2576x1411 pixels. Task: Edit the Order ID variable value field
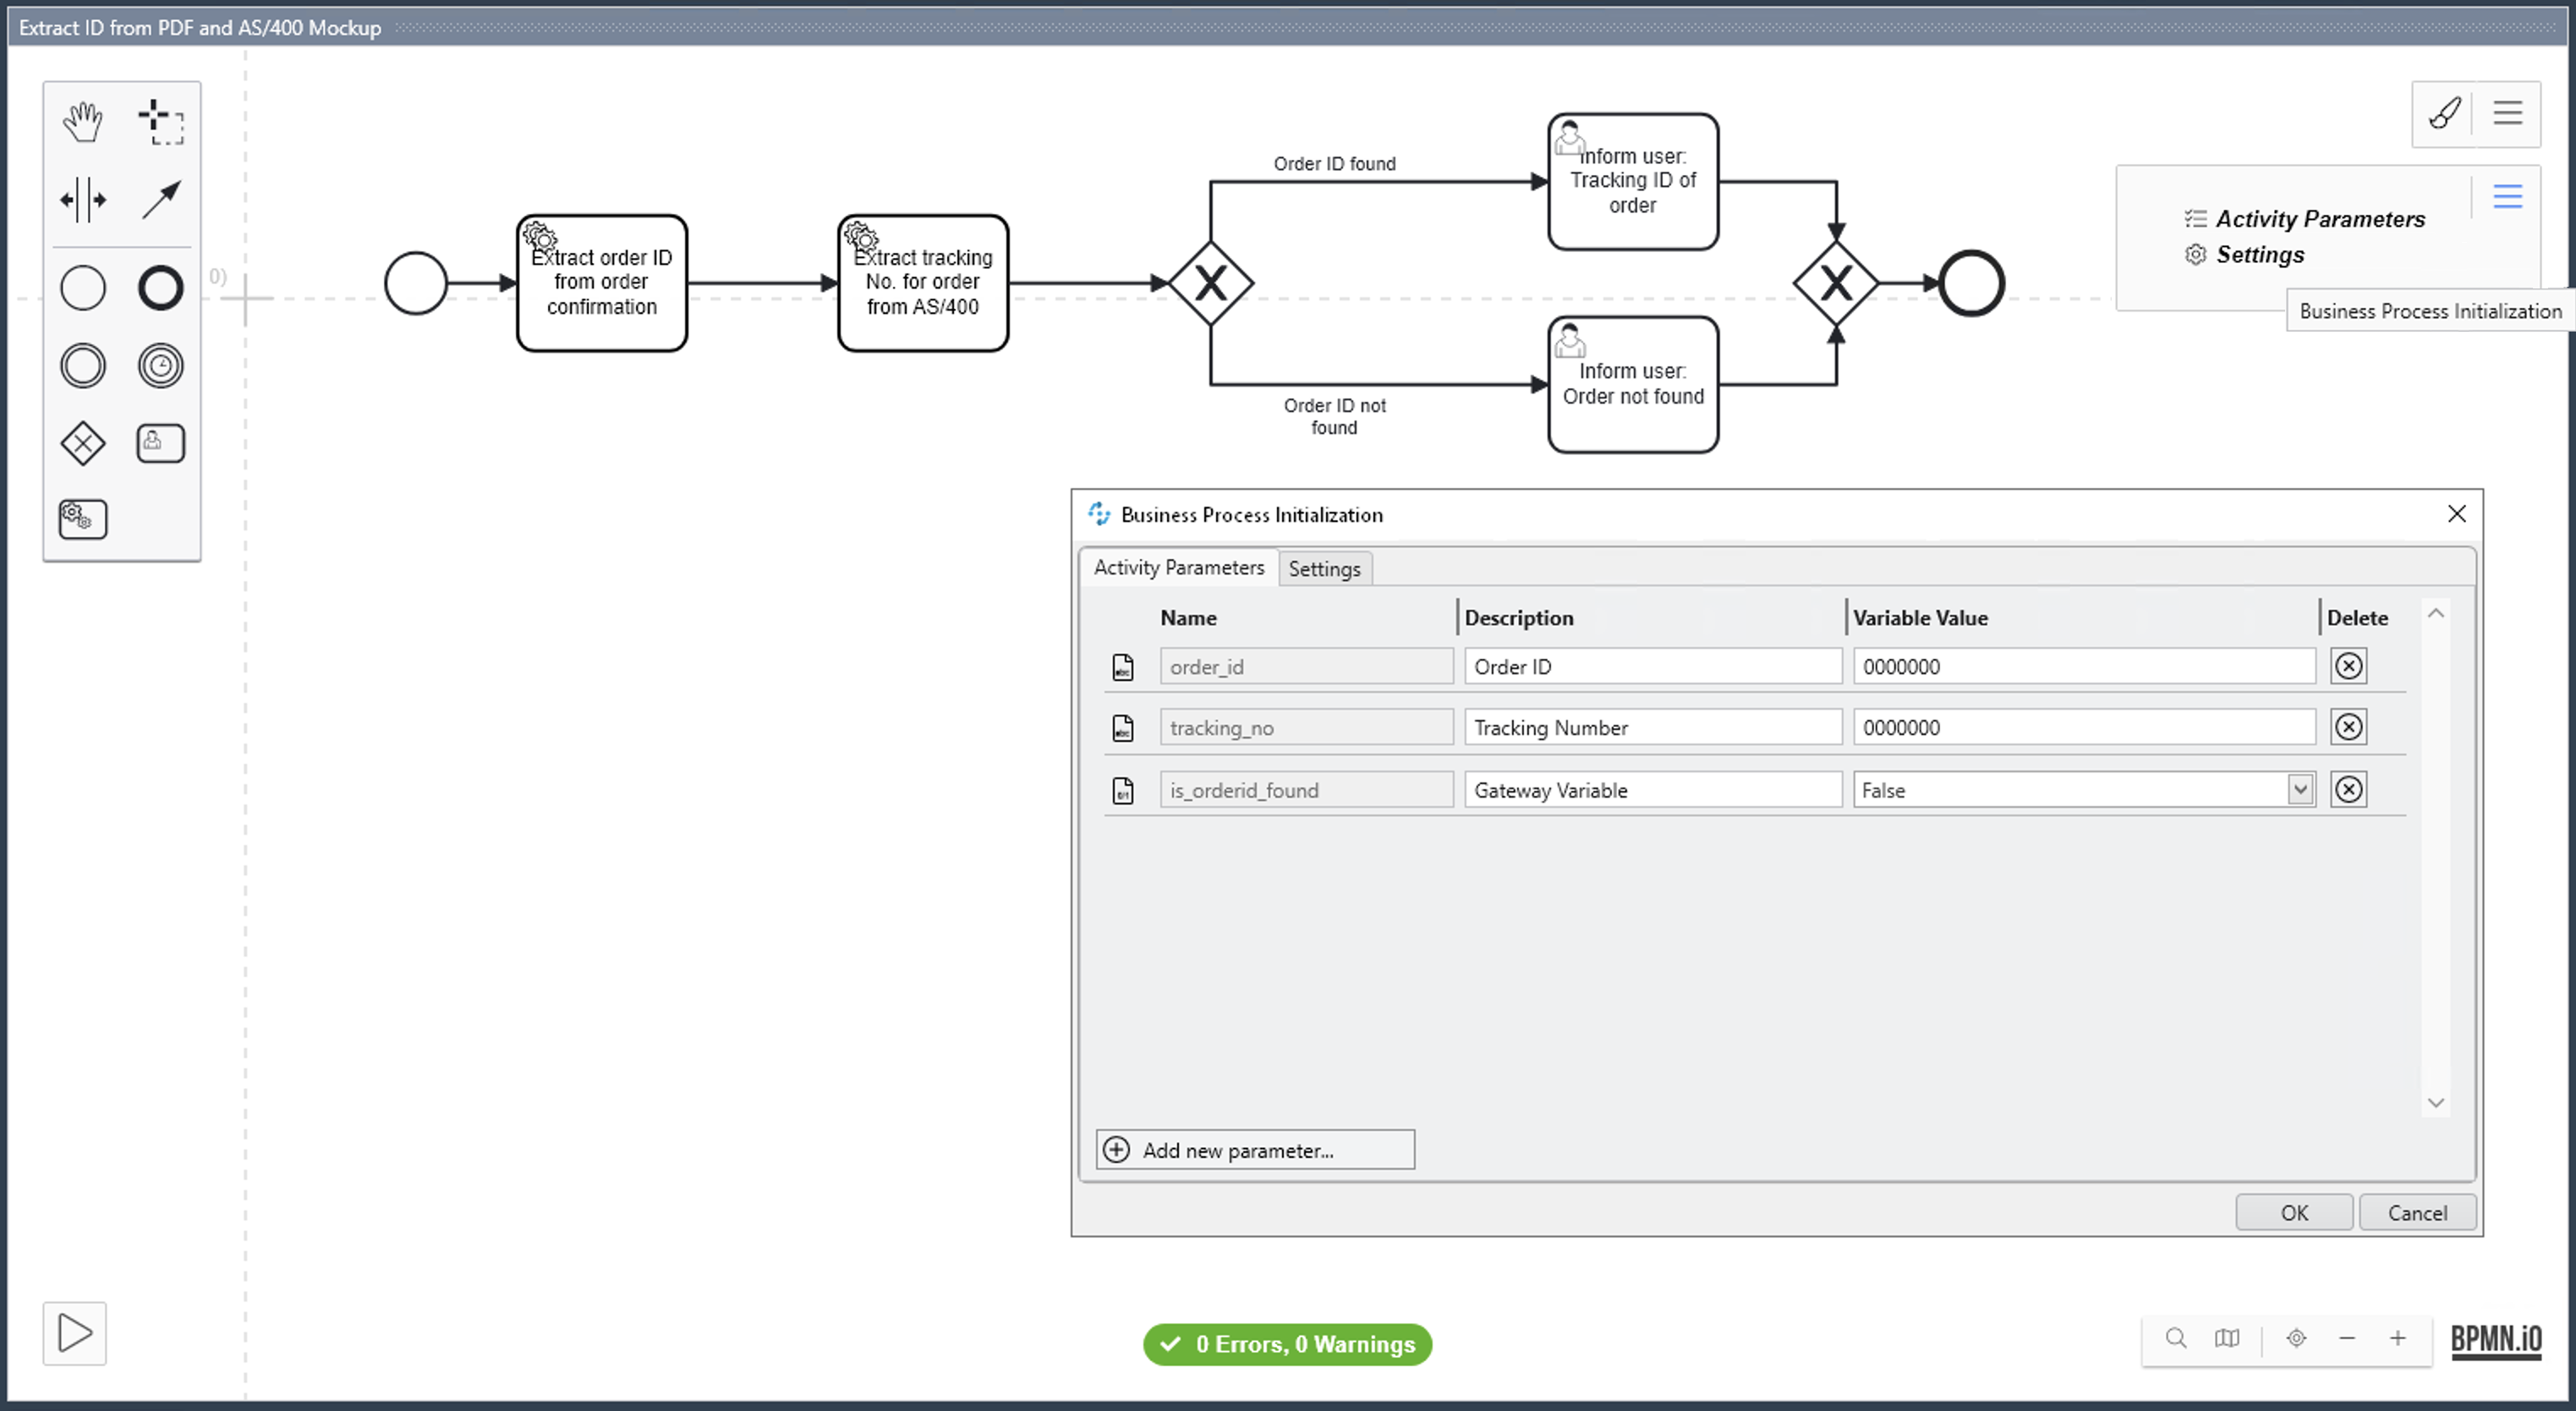click(2083, 665)
